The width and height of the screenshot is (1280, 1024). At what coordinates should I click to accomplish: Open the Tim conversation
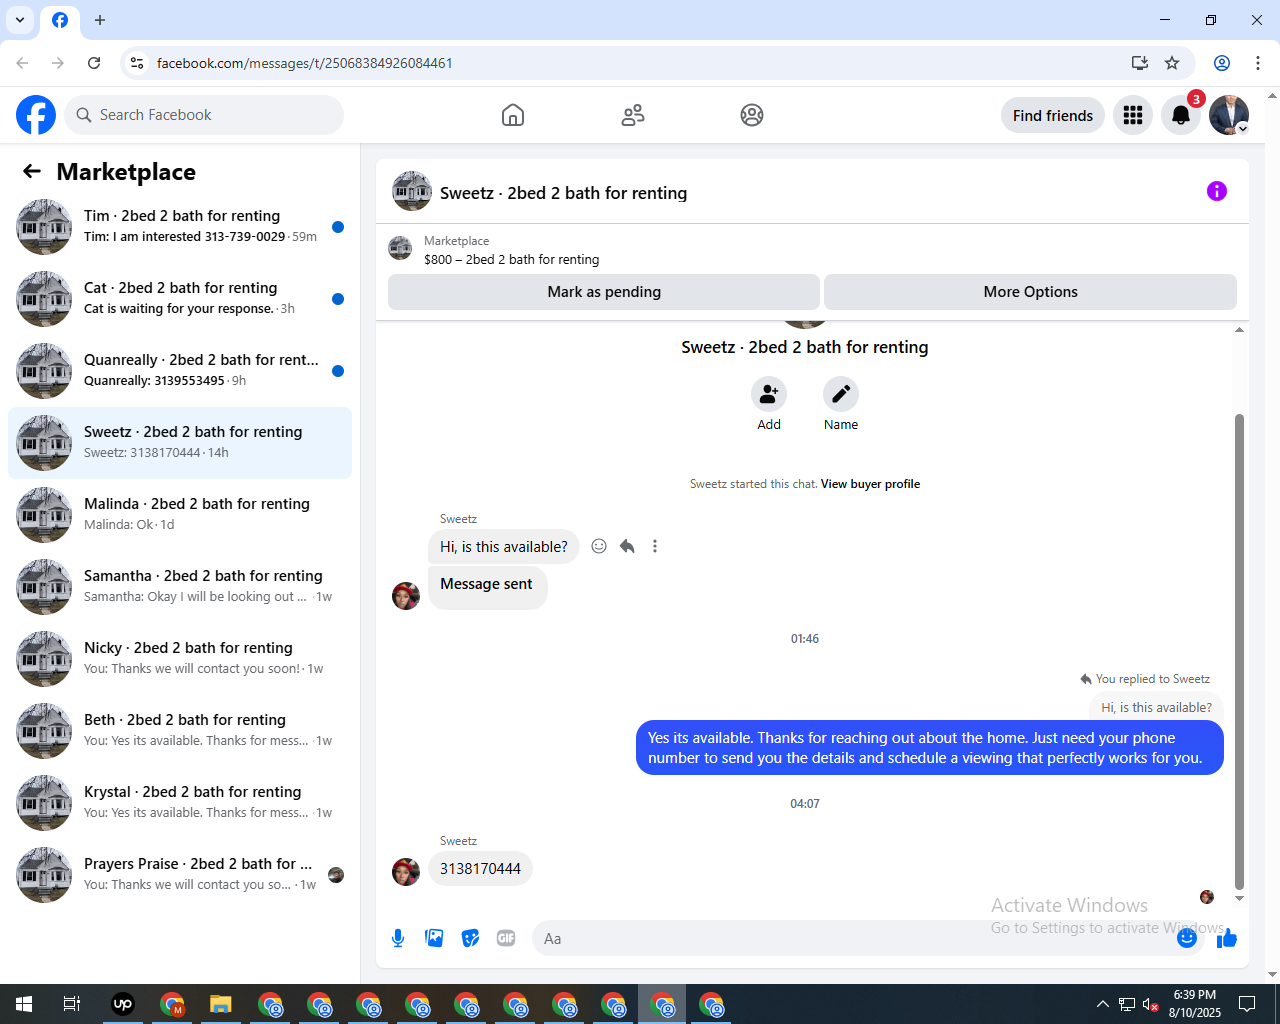pos(180,227)
